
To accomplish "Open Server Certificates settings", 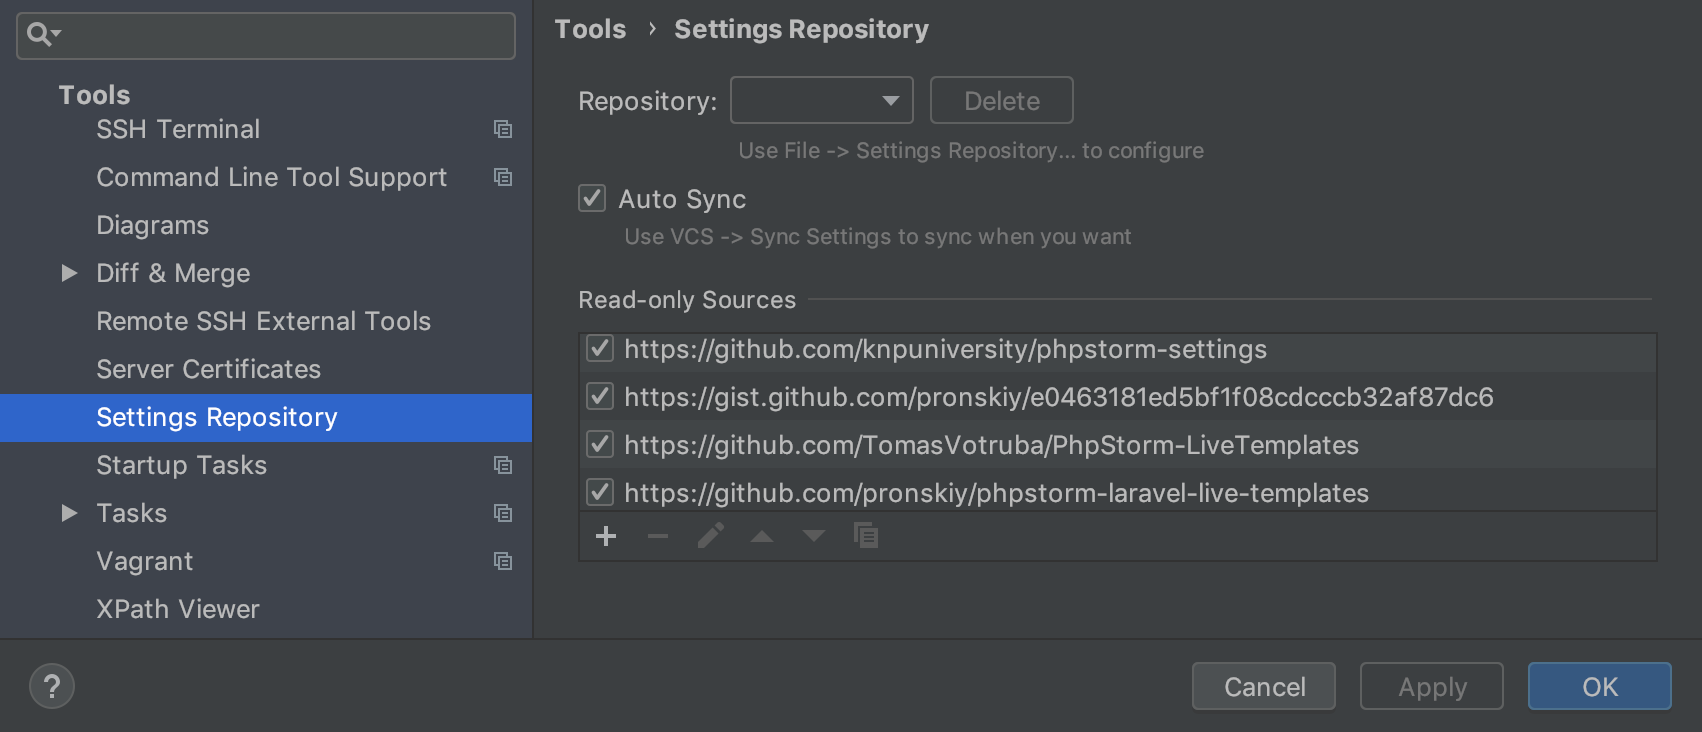I will (x=208, y=369).
